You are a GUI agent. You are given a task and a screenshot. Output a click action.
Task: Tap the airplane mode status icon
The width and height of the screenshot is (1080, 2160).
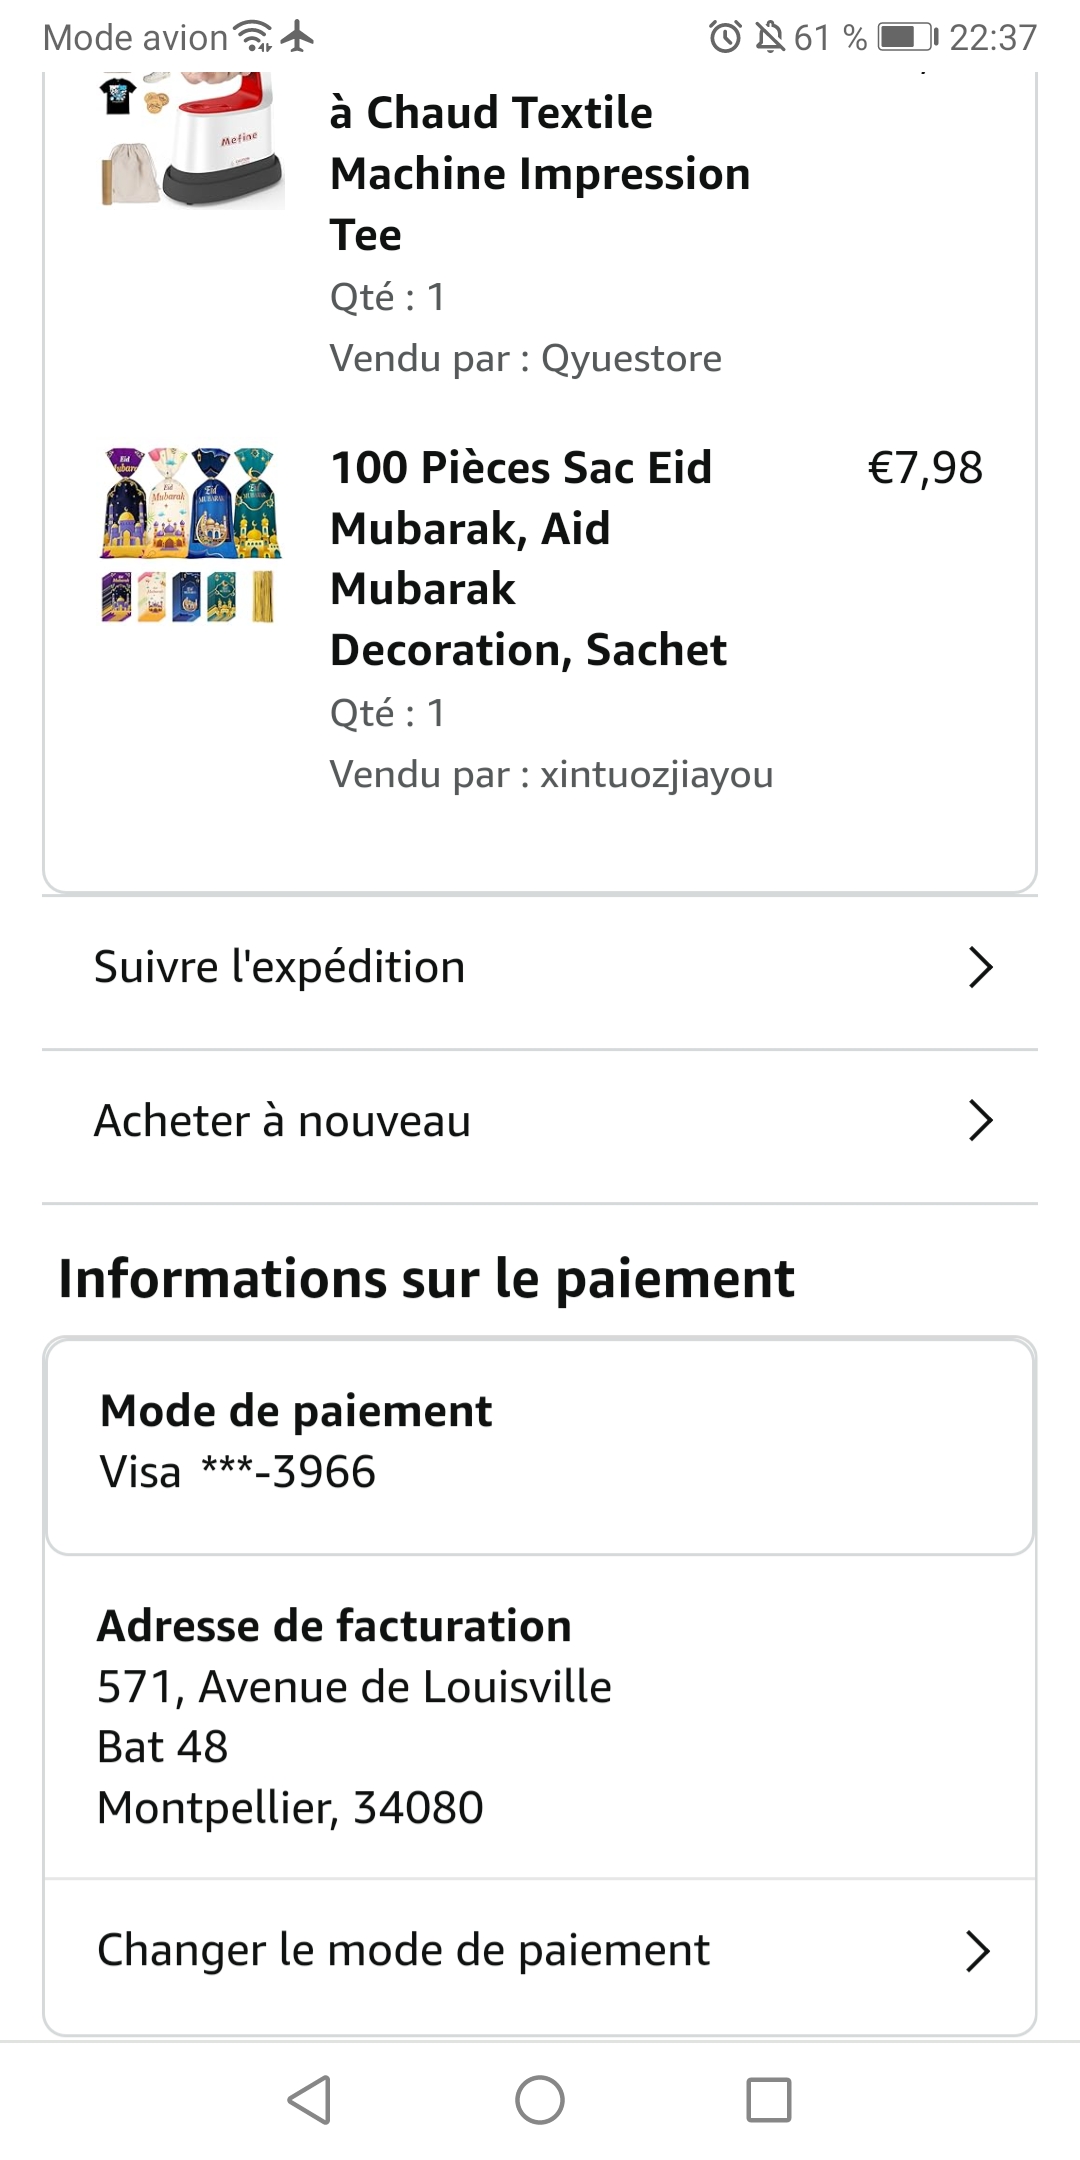click(297, 37)
